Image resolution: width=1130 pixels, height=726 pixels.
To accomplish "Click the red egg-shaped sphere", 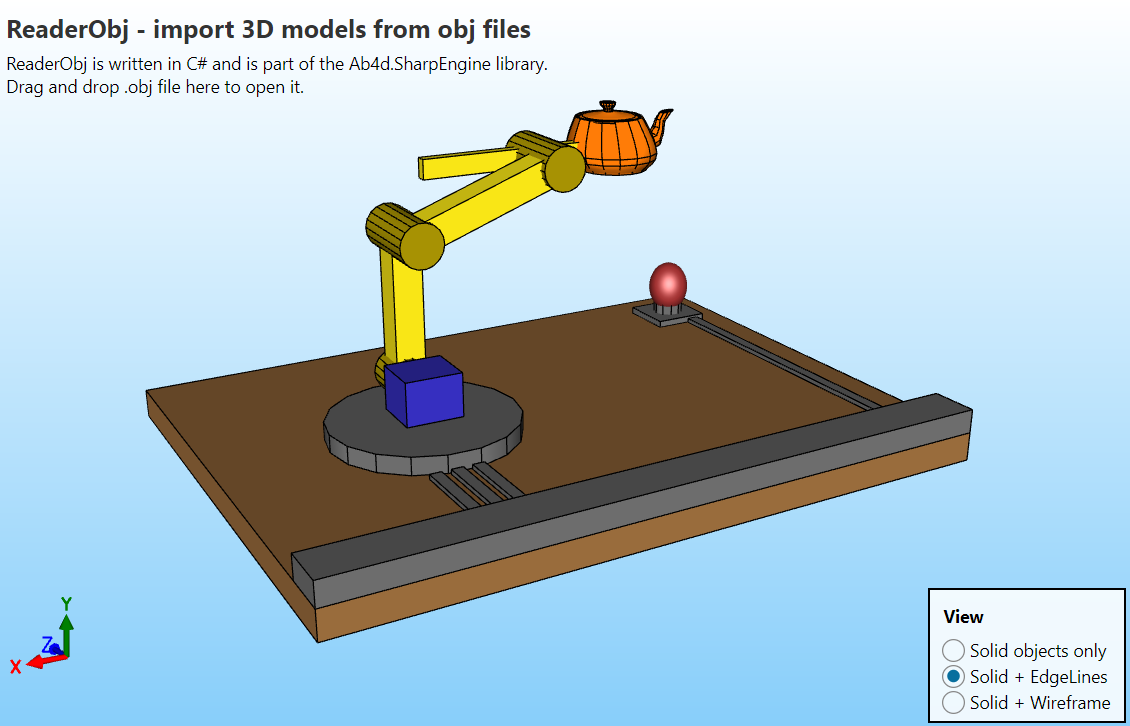I will (x=668, y=283).
